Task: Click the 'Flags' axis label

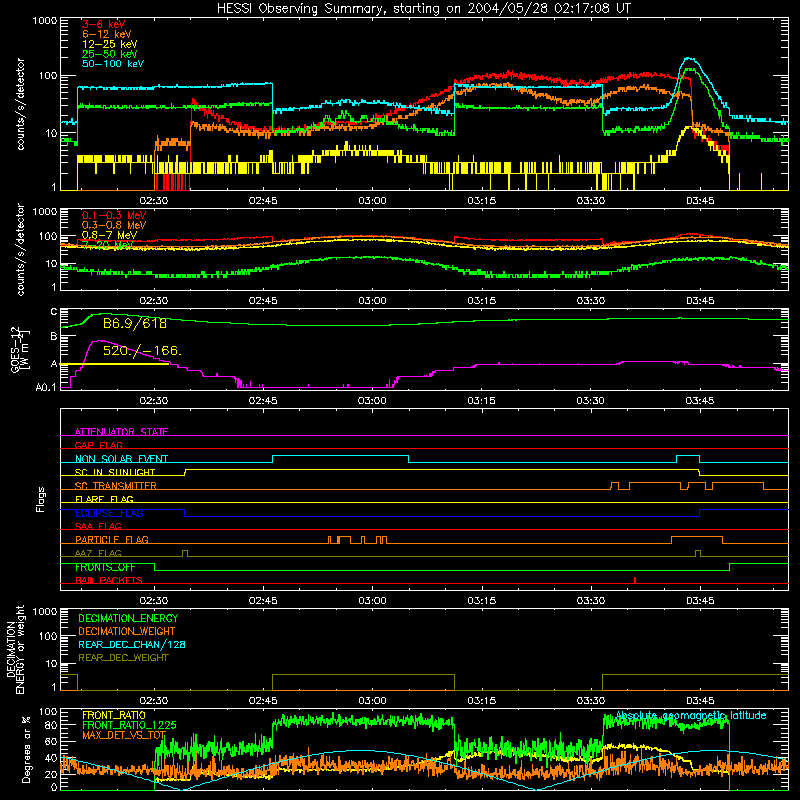Action: 40,499
